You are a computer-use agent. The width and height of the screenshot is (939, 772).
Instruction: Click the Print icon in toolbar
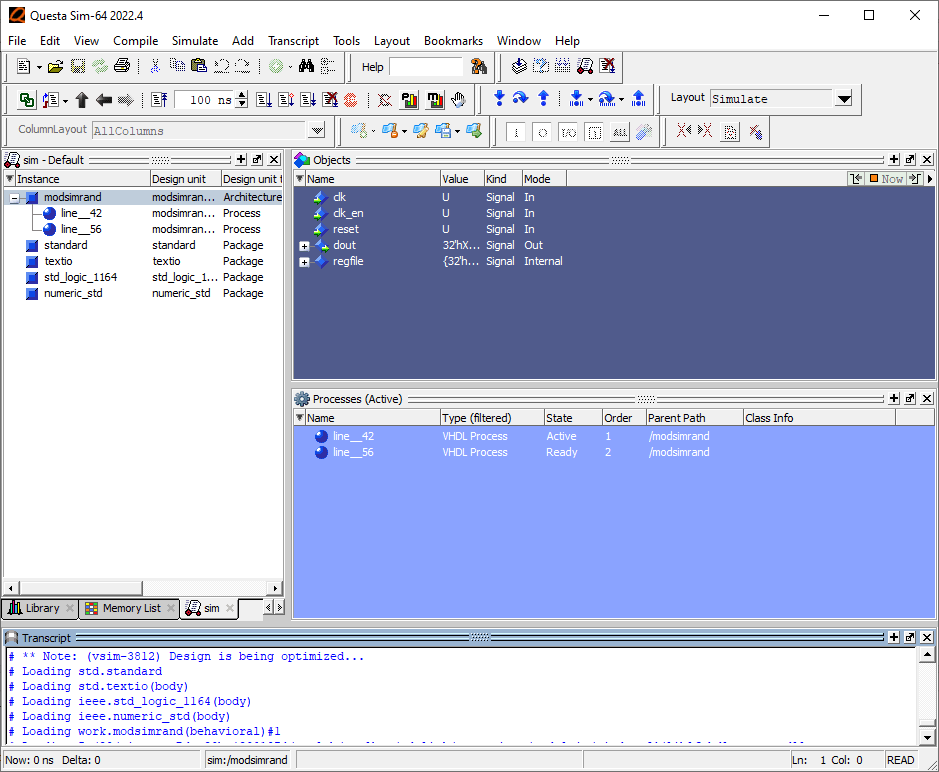[121, 67]
